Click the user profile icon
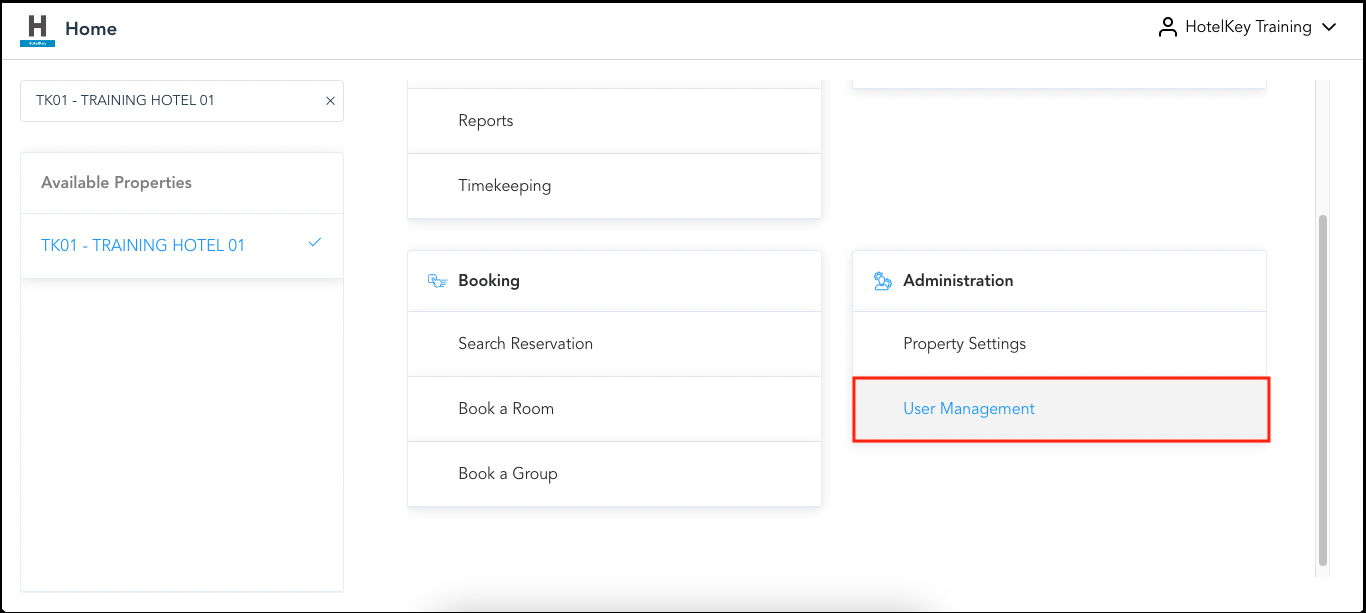The width and height of the screenshot is (1366, 613). click(x=1167, y=26)
